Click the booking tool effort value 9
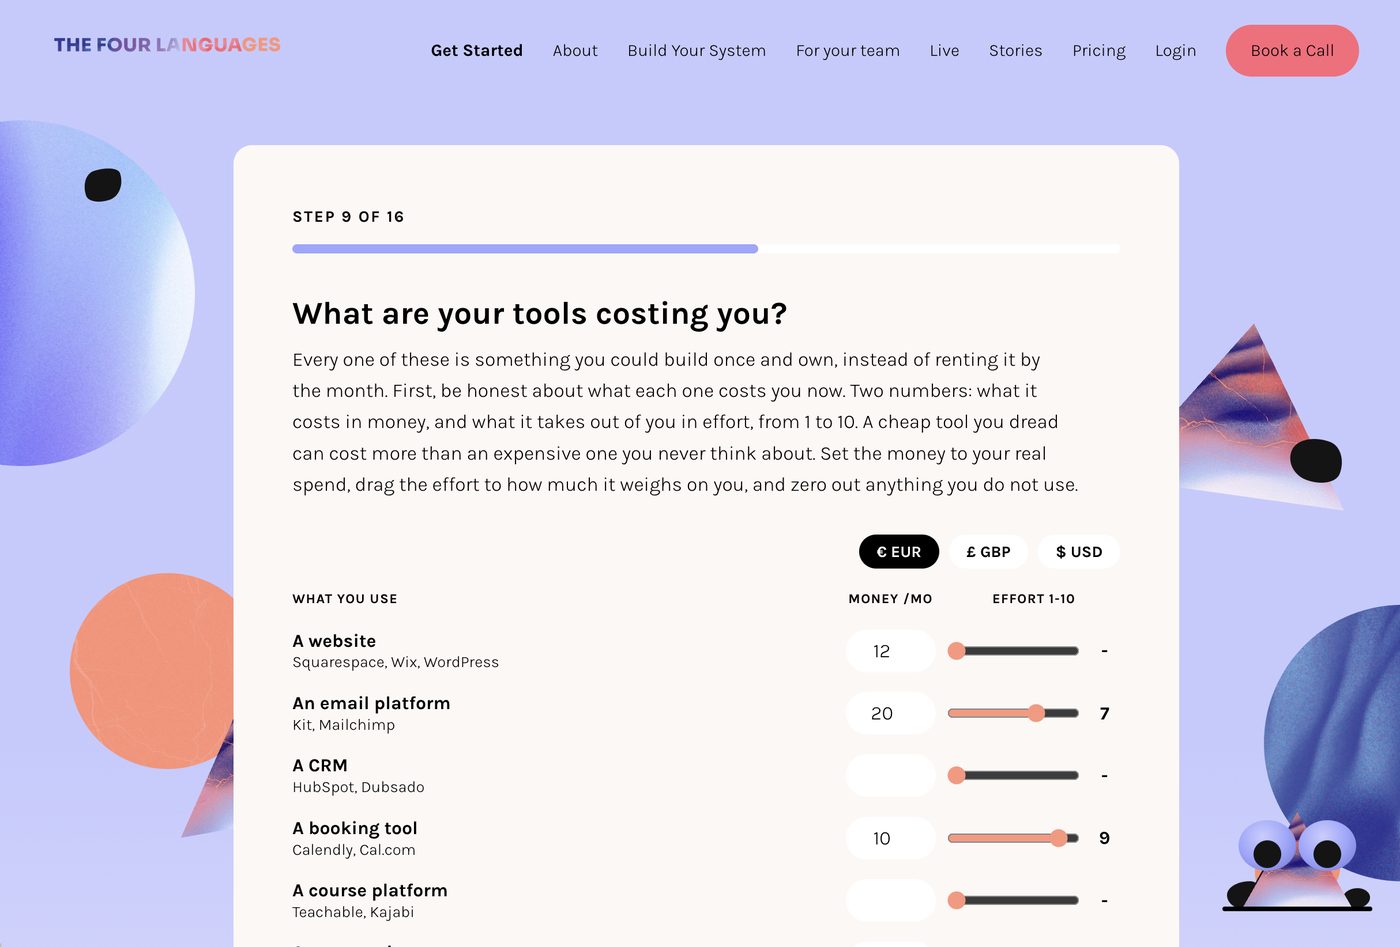This screenshot has height=947, width=1400. 1104,839
